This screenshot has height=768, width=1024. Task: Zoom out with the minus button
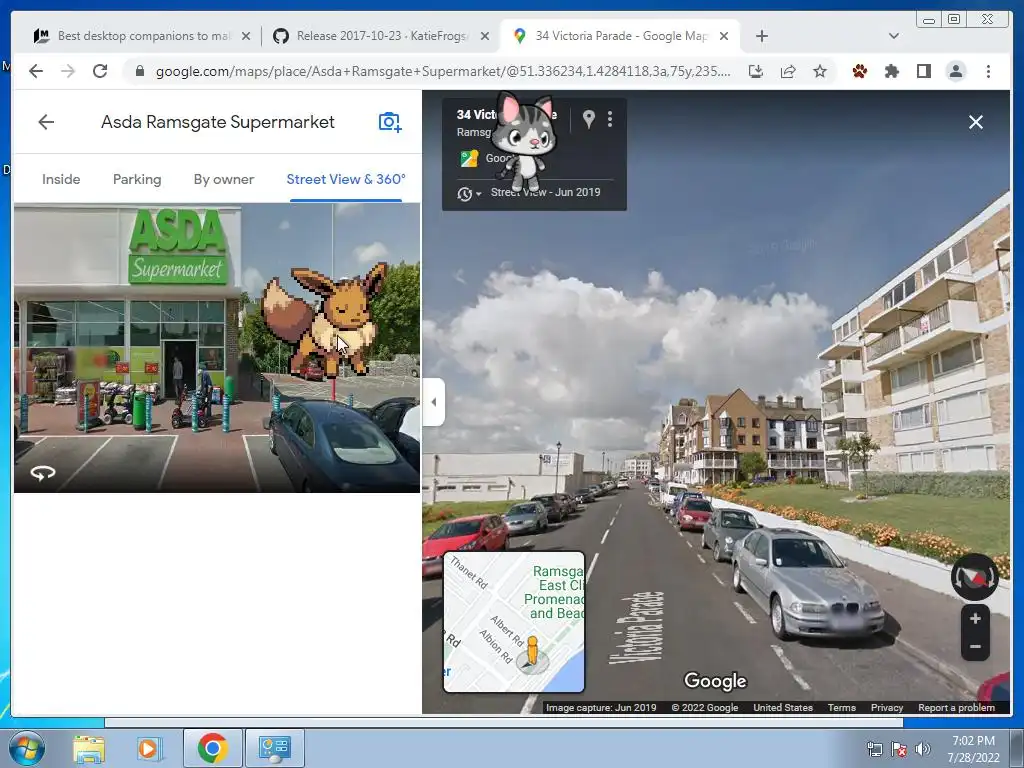click(975, 647)
